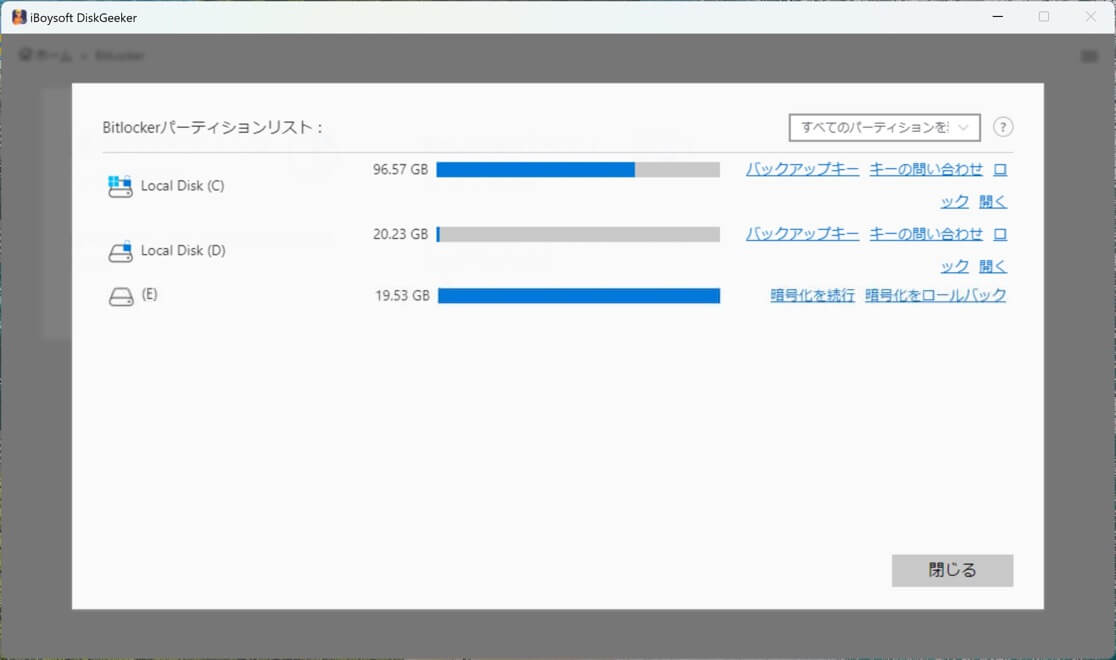This screenshot has height=660, width=1116.
Task: Click the Local Disk (C) usage bar
Action: click(578, 169)
